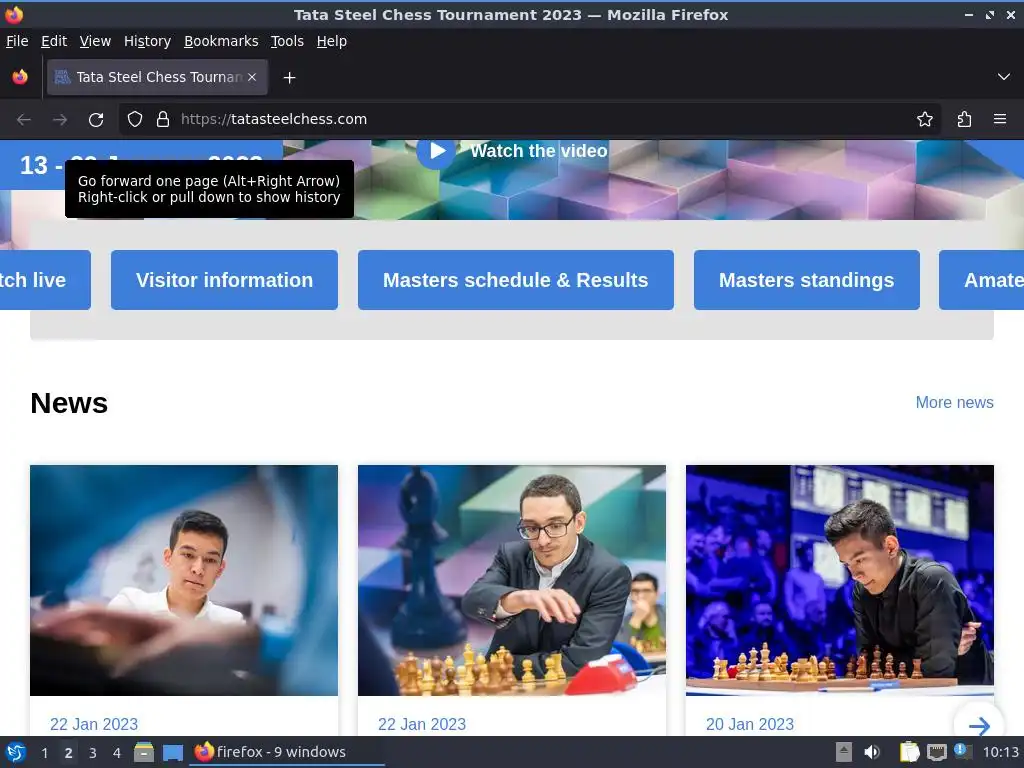1024x768 pixels.
Task: Open the History menu
Action: [148, 41]
